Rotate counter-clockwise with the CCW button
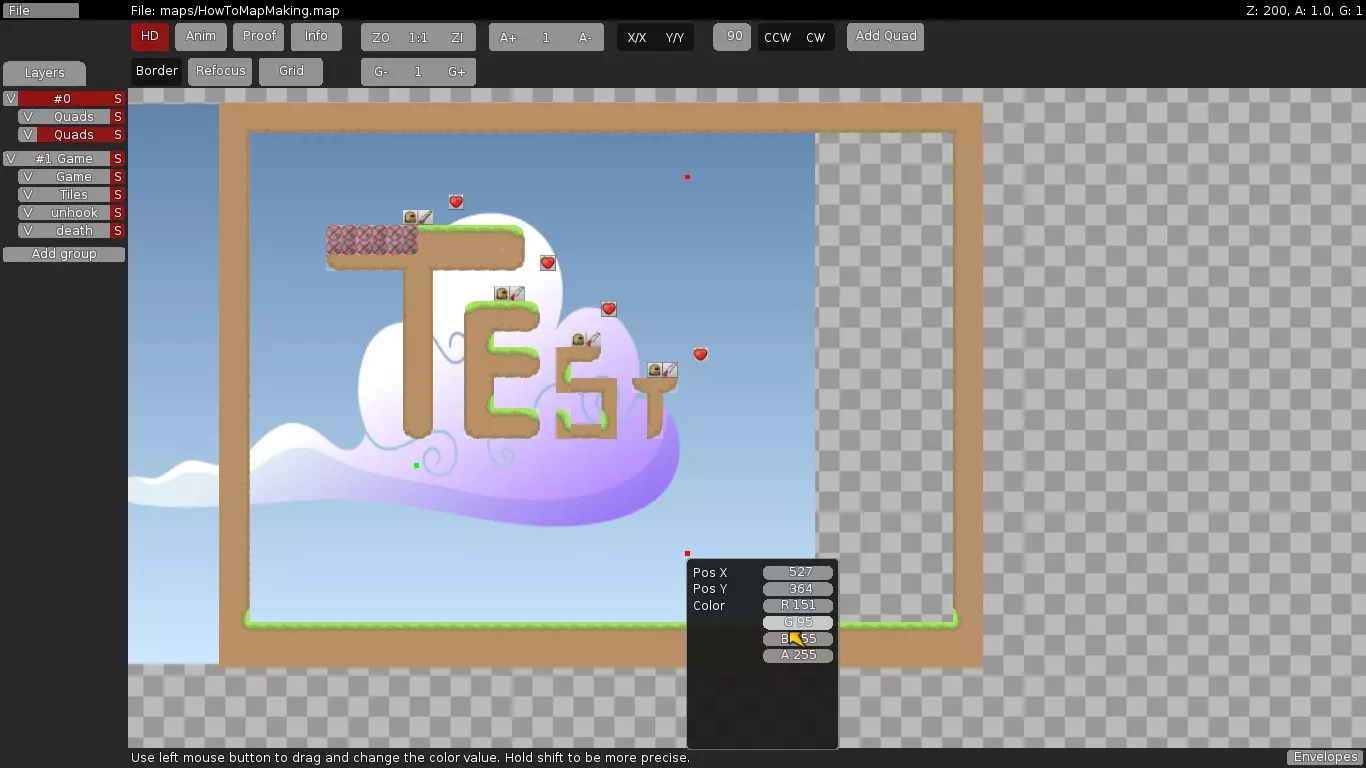 (777, 38)
